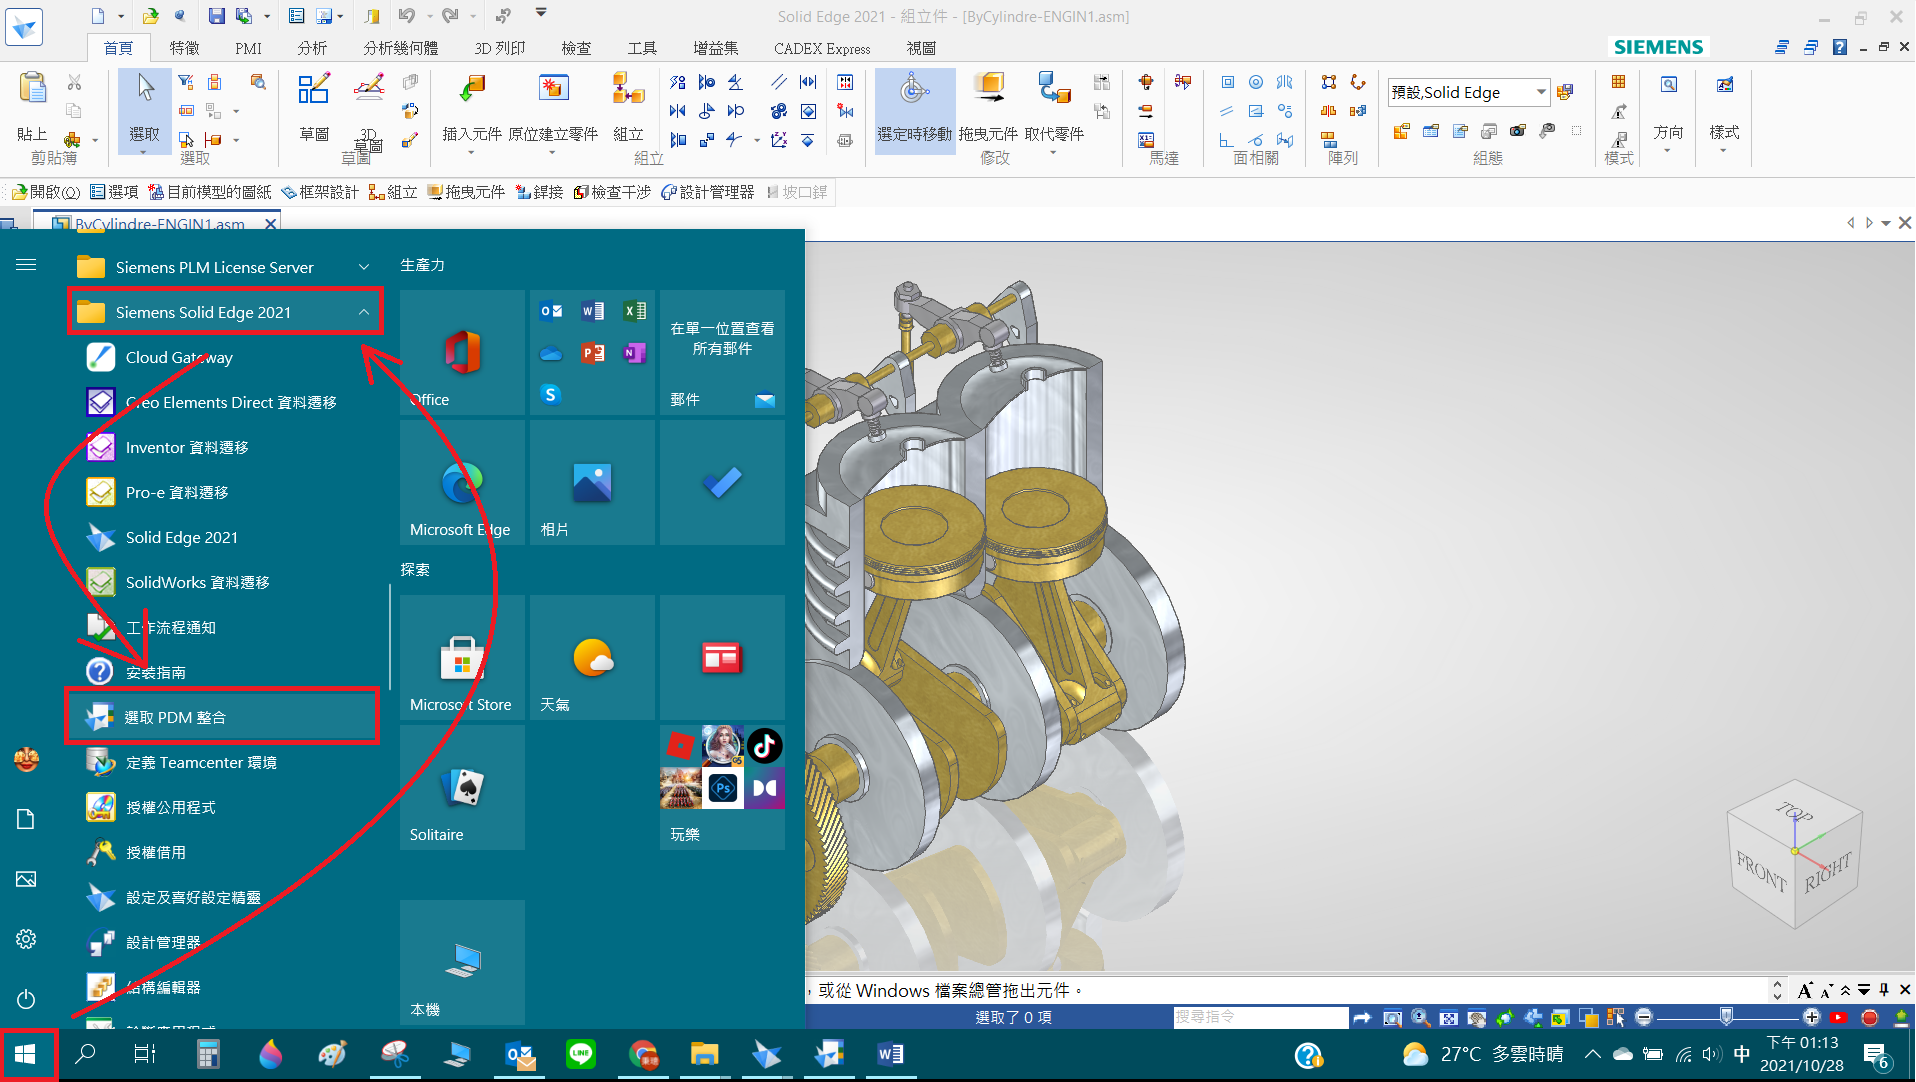Switch to the PMI ribbon tab
Image resolution: width=1916 pixels, height=1082 pixels.
248,48
